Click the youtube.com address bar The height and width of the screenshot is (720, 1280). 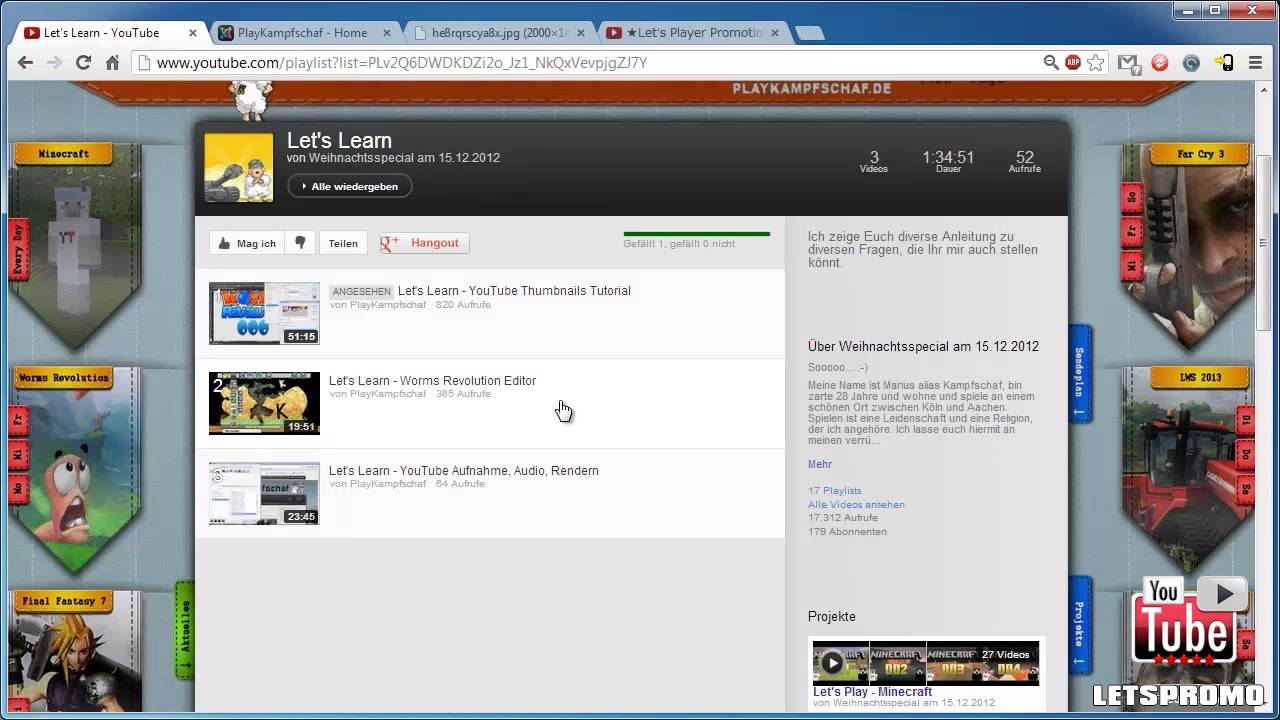tap(590, 63)
